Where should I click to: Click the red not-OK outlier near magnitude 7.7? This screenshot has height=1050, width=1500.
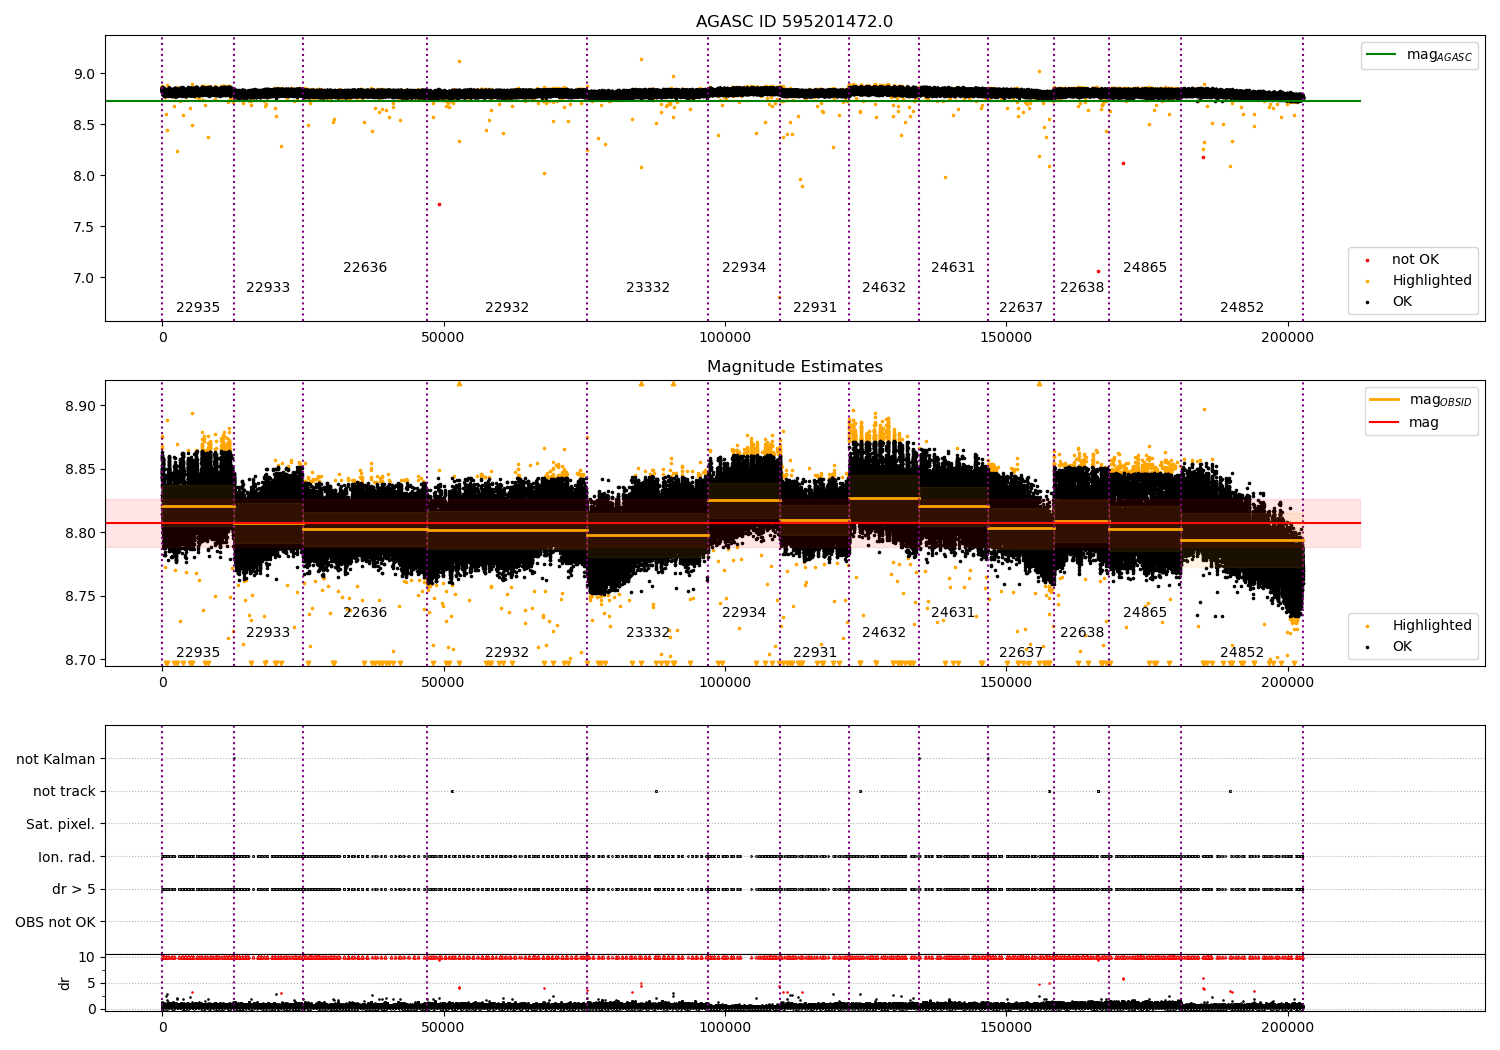tap(439, 204)
